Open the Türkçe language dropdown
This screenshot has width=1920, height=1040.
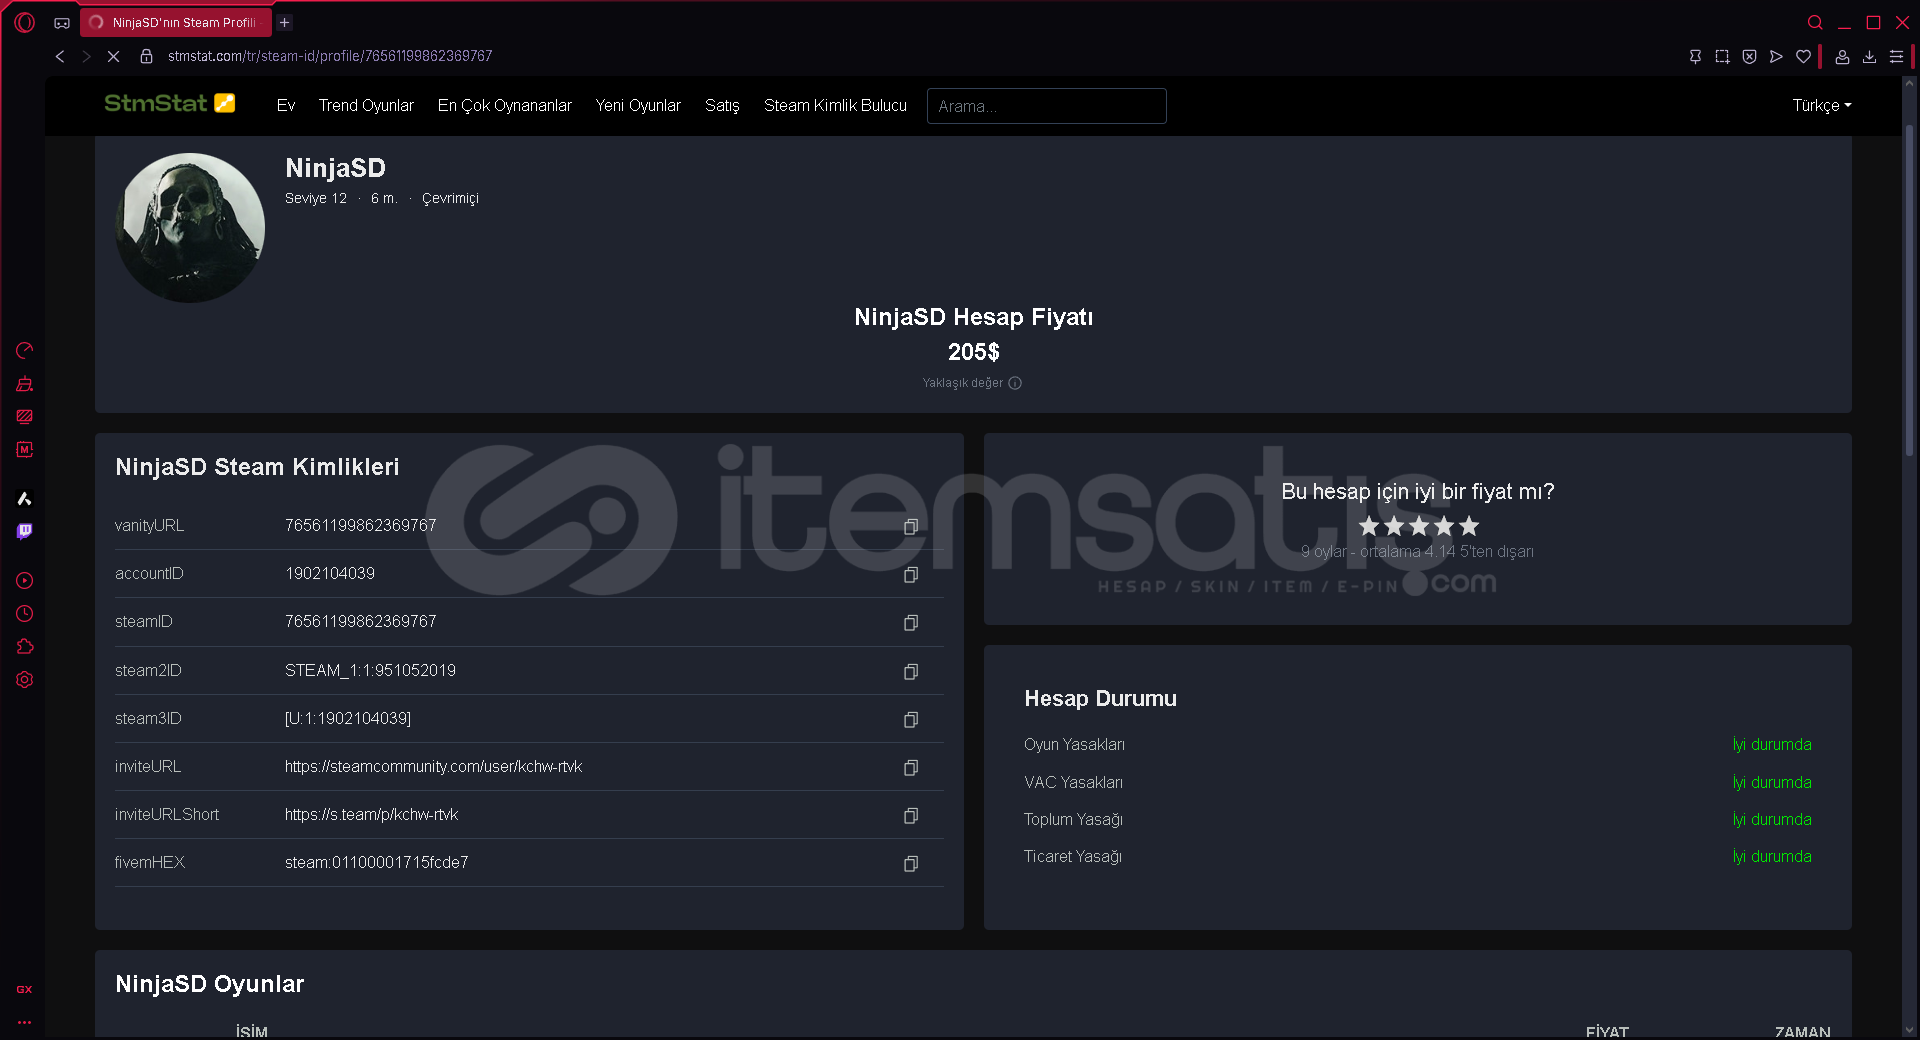(1821, 105)
